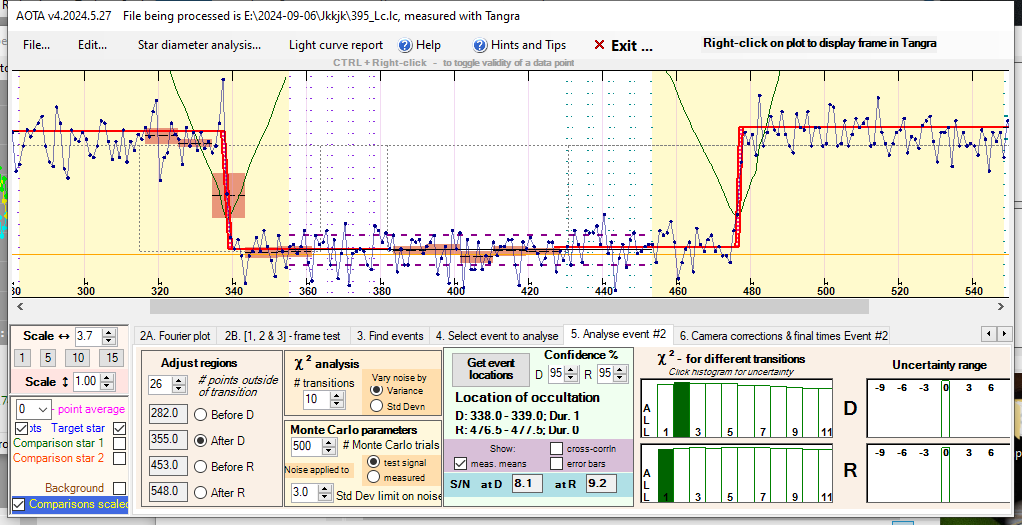Select the Before R radio button
The width and height of the screenshot is (1022, 525).
click(201, 467)
